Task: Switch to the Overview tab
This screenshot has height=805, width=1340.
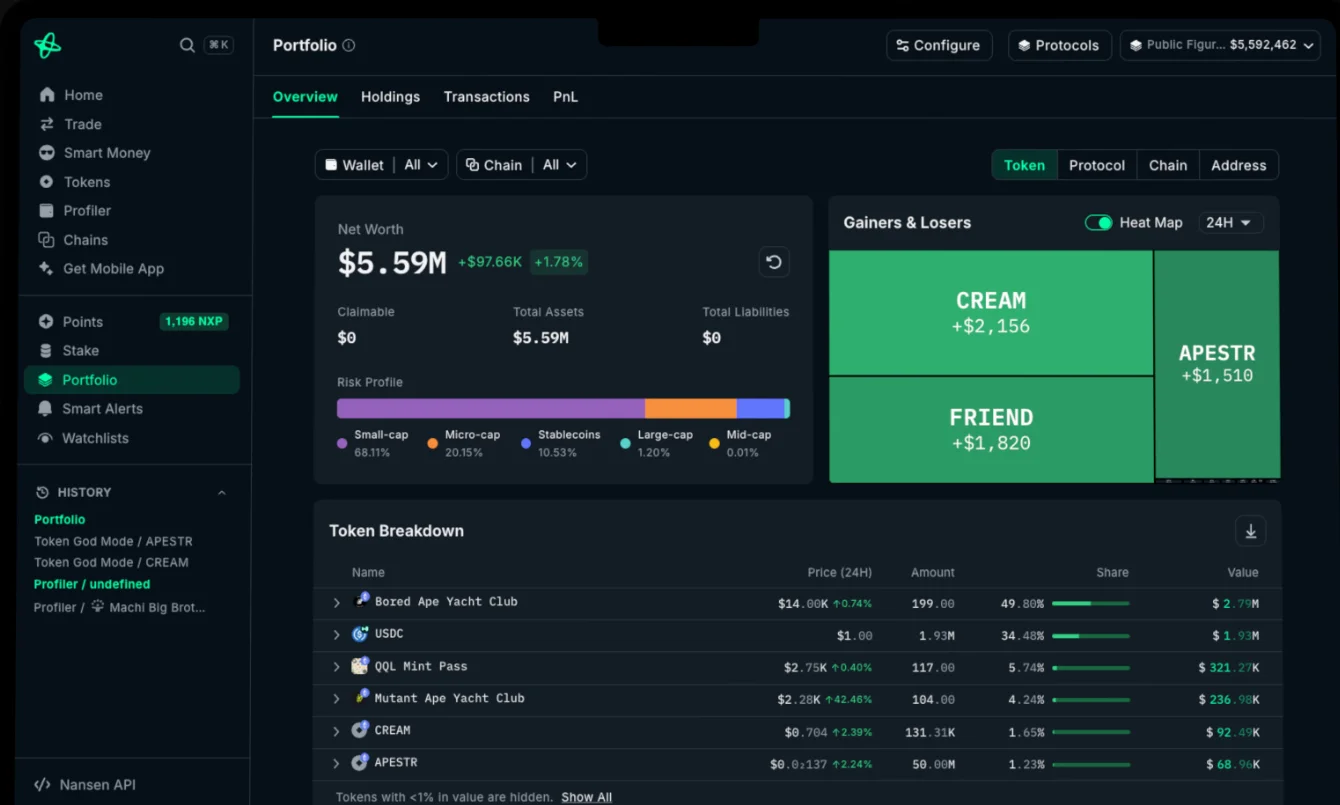Action: click(305, 97)
